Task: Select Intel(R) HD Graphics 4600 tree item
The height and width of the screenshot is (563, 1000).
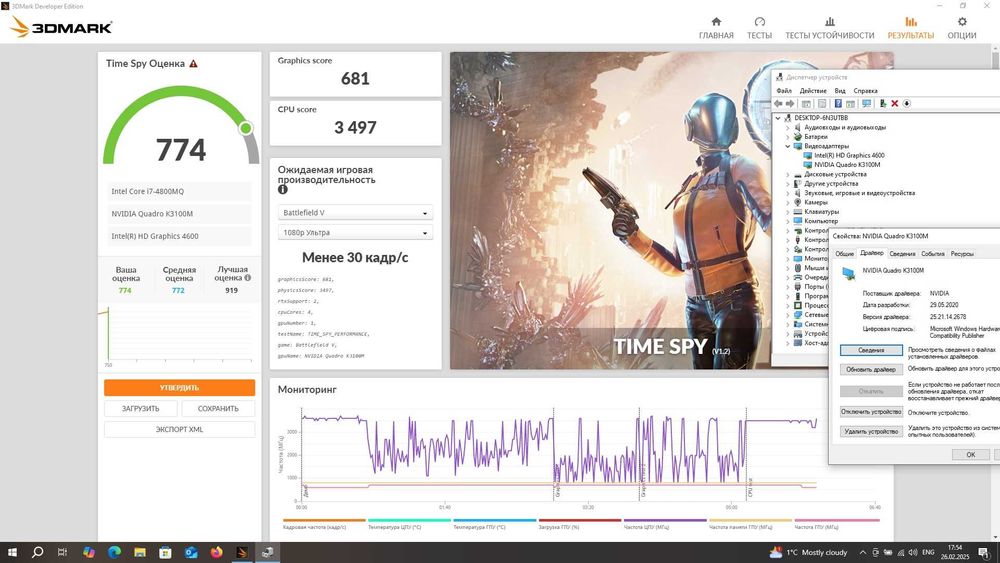Action: [x=849, y=155]
